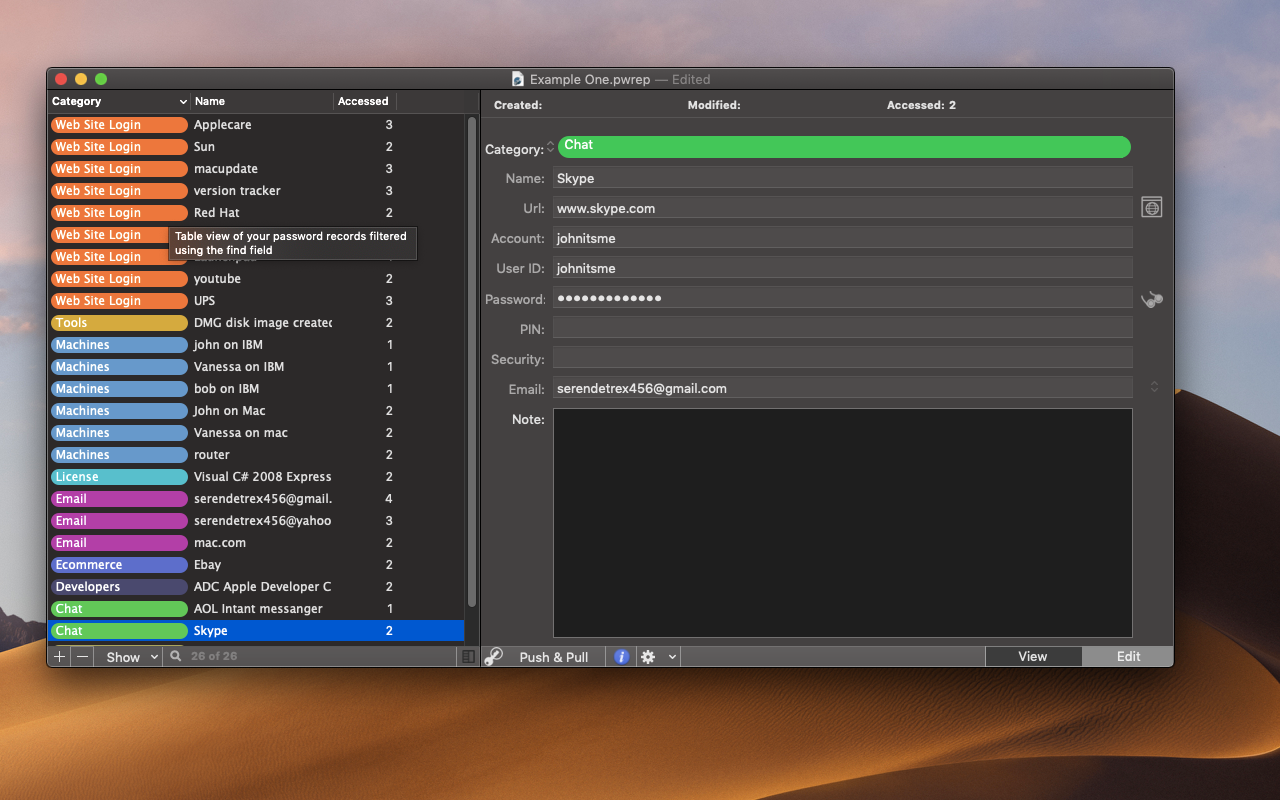Open the gear settings dropdown
The height and width of the screenshot is (800, 1280).
click(658, 657)
